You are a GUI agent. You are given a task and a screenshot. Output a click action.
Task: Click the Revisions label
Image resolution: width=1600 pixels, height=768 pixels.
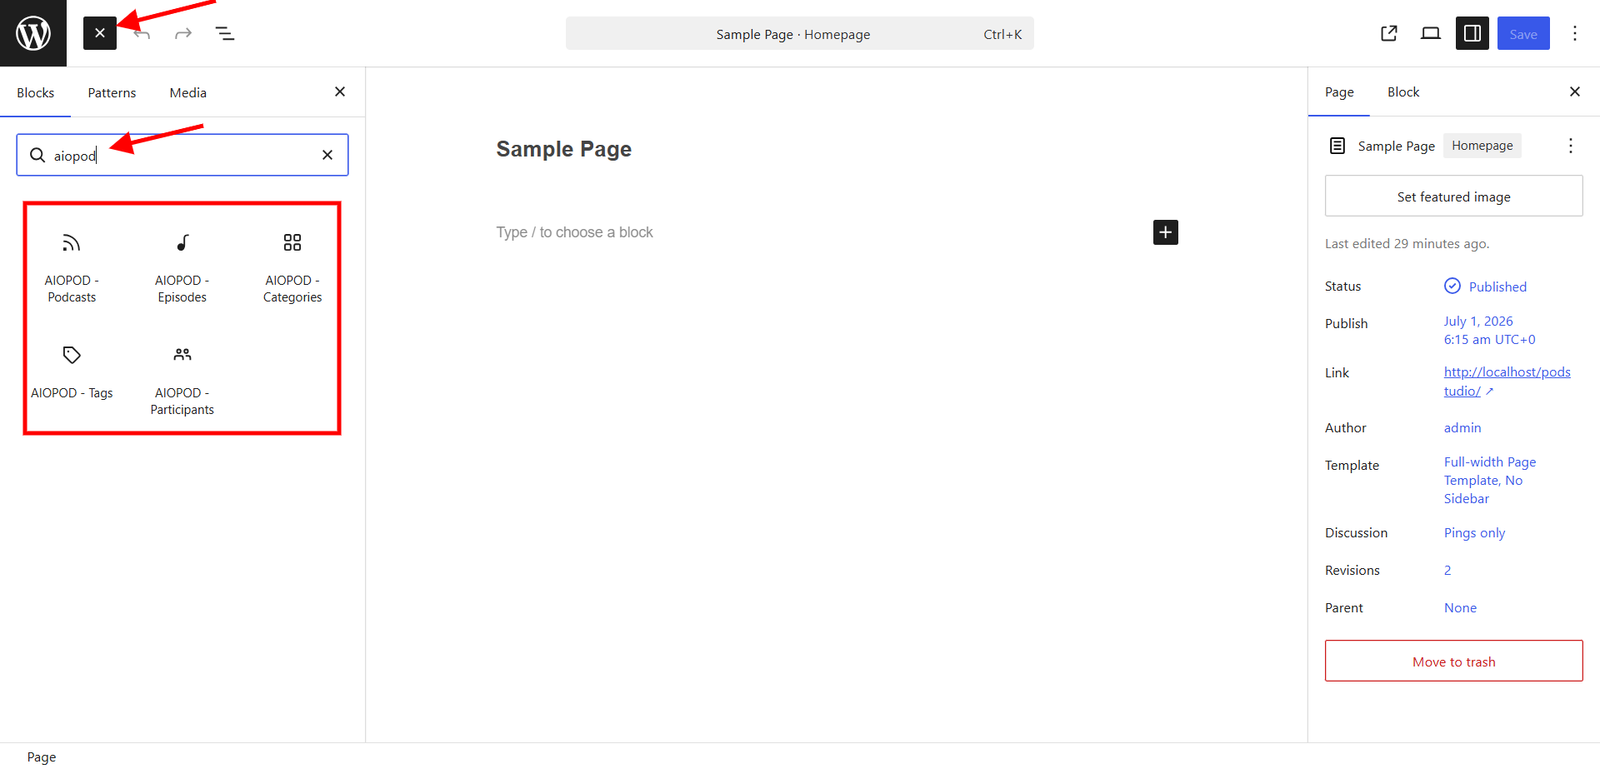click(1352, 570)
